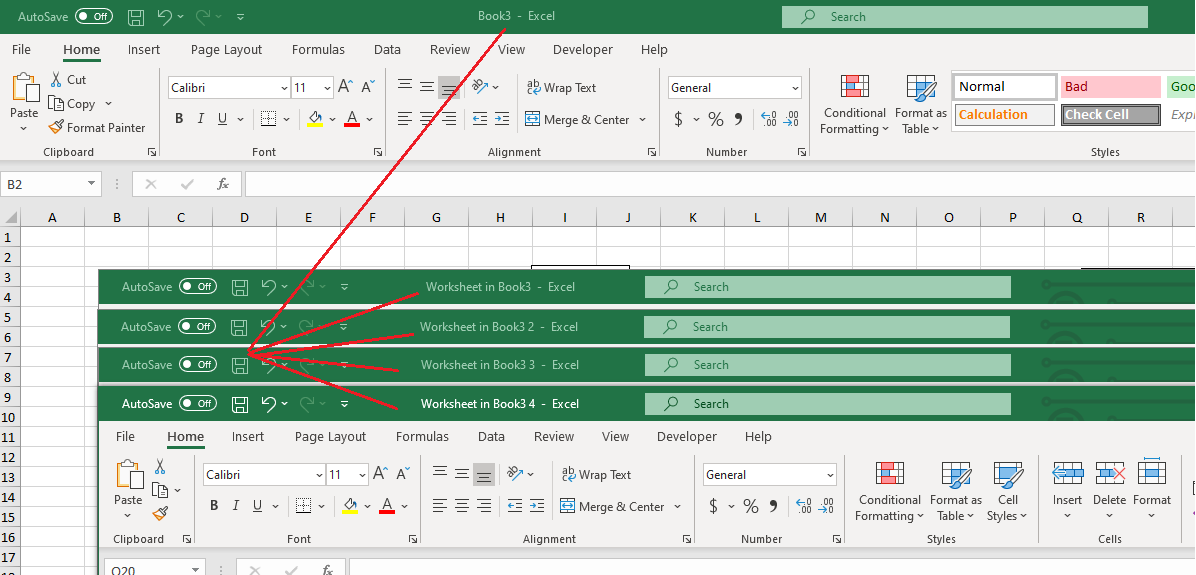This screenshot has height=575, width=1196.
Task: Click Italic in main Book3 window Font group
Action: pos(201,119)
